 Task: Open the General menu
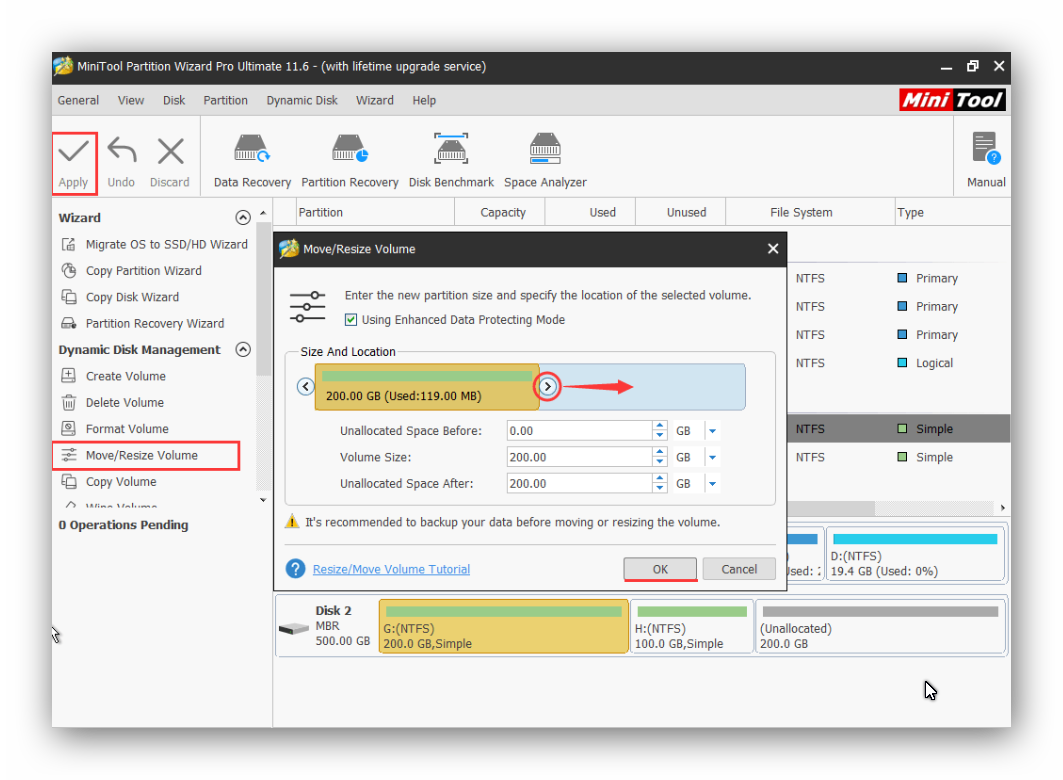(x=78, y=100)
